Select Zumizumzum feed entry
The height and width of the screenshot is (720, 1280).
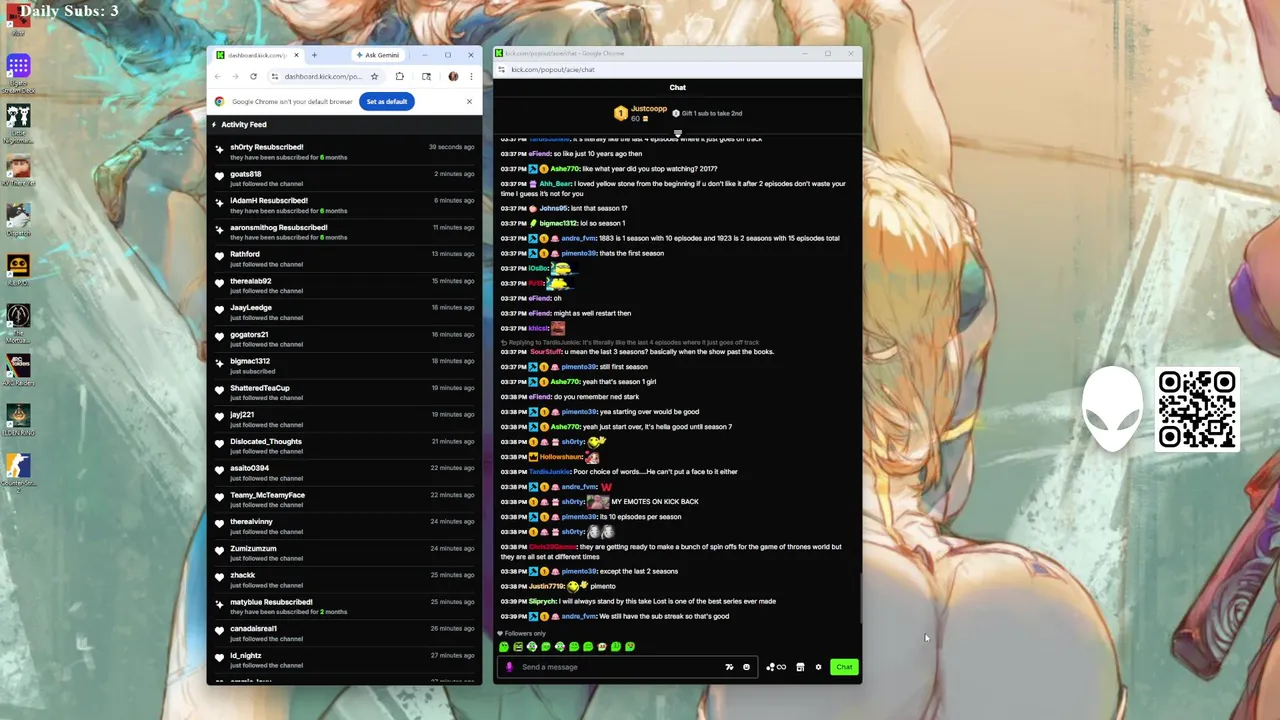pos(345,553)
